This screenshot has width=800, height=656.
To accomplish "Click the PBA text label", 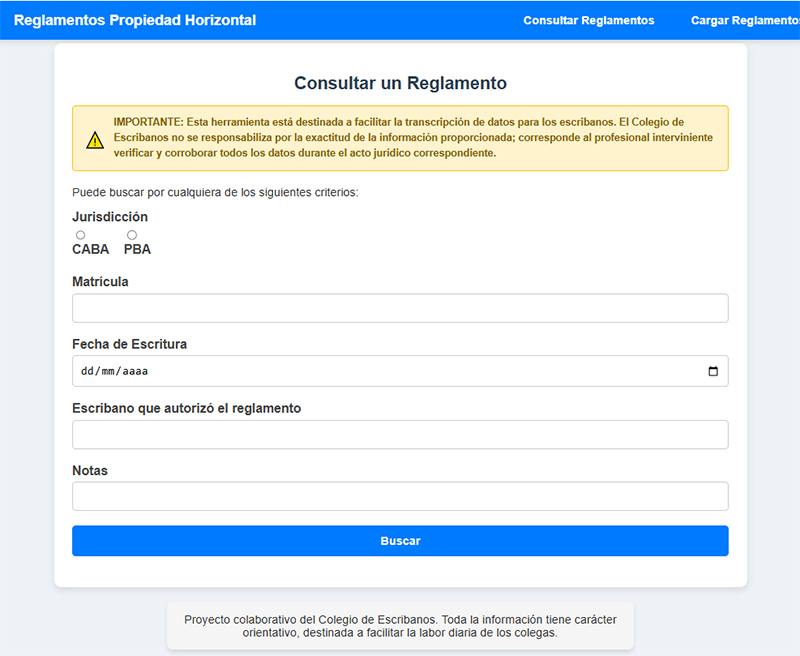I will (137, 249).
